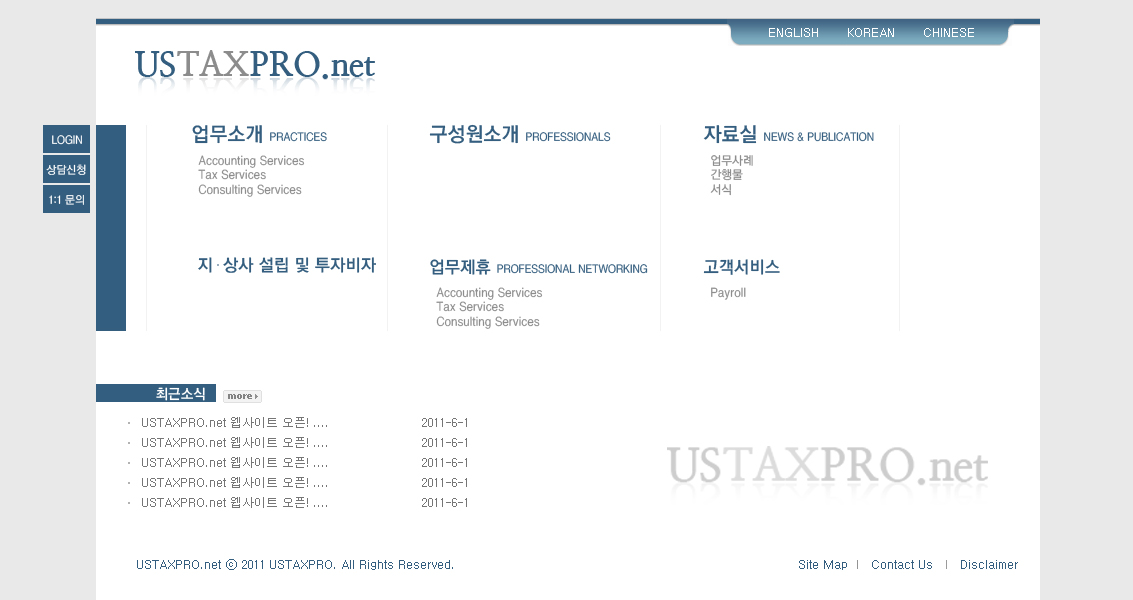
Task: Switch language to CHINESE
Action: 948,33
